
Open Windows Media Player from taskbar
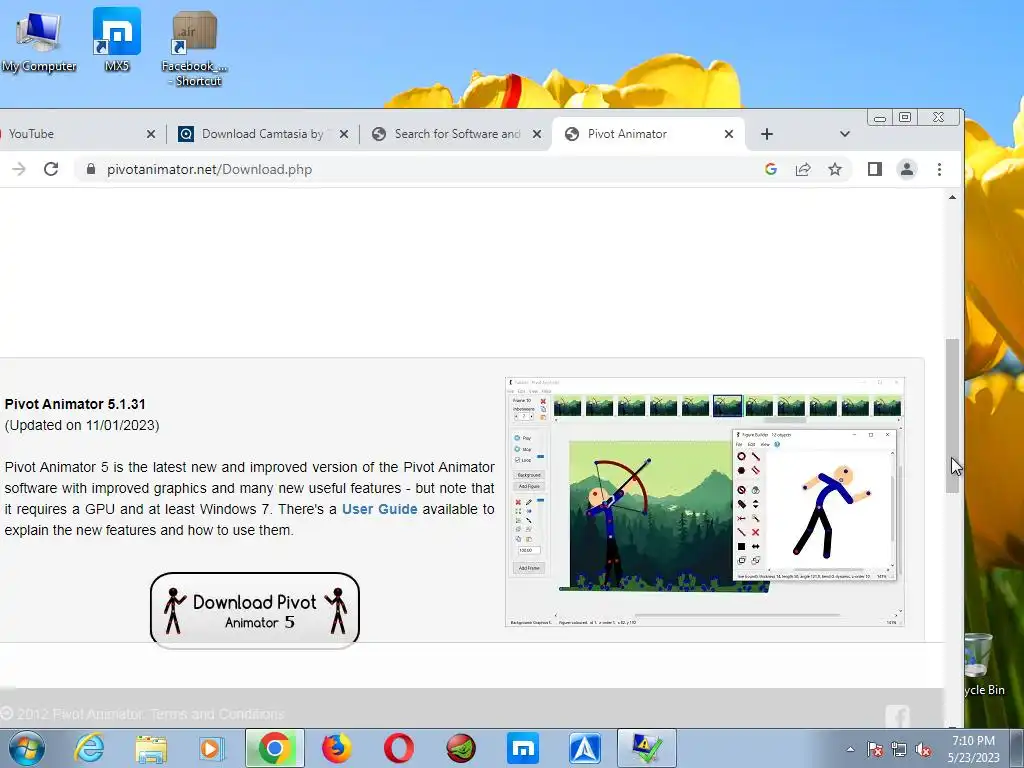tap(212, 748)
